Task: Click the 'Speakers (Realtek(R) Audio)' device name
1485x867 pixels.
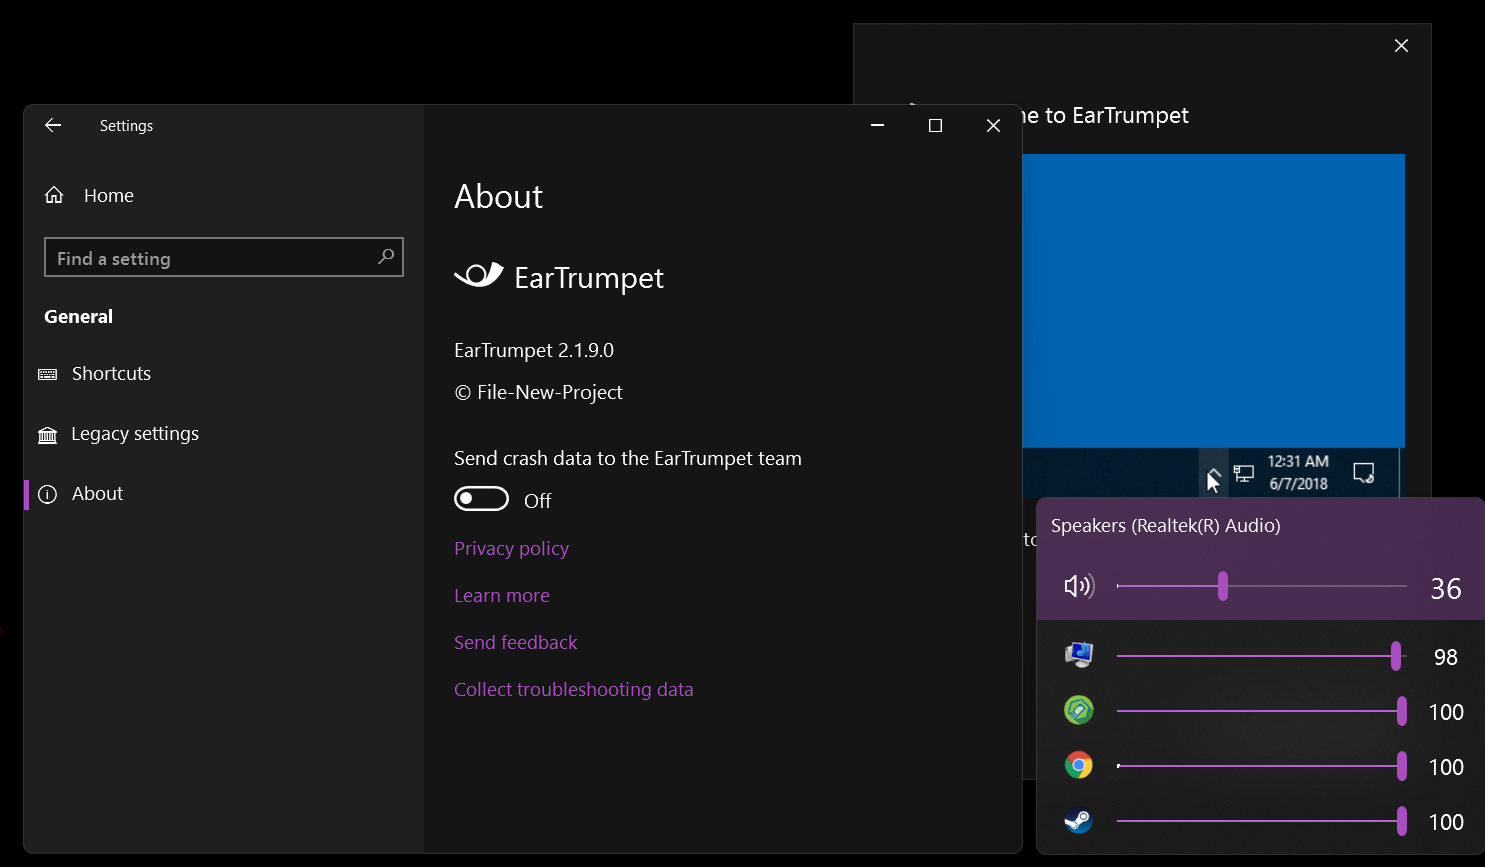Action: [x=1166, y=526]
